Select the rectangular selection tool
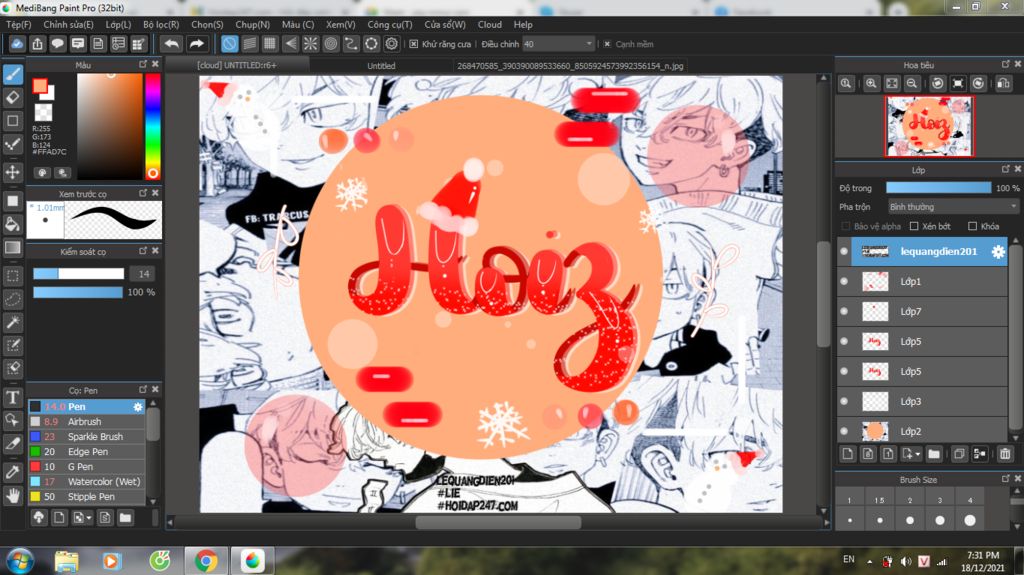The image size is (1024, 575). click(x=13, y=276)
